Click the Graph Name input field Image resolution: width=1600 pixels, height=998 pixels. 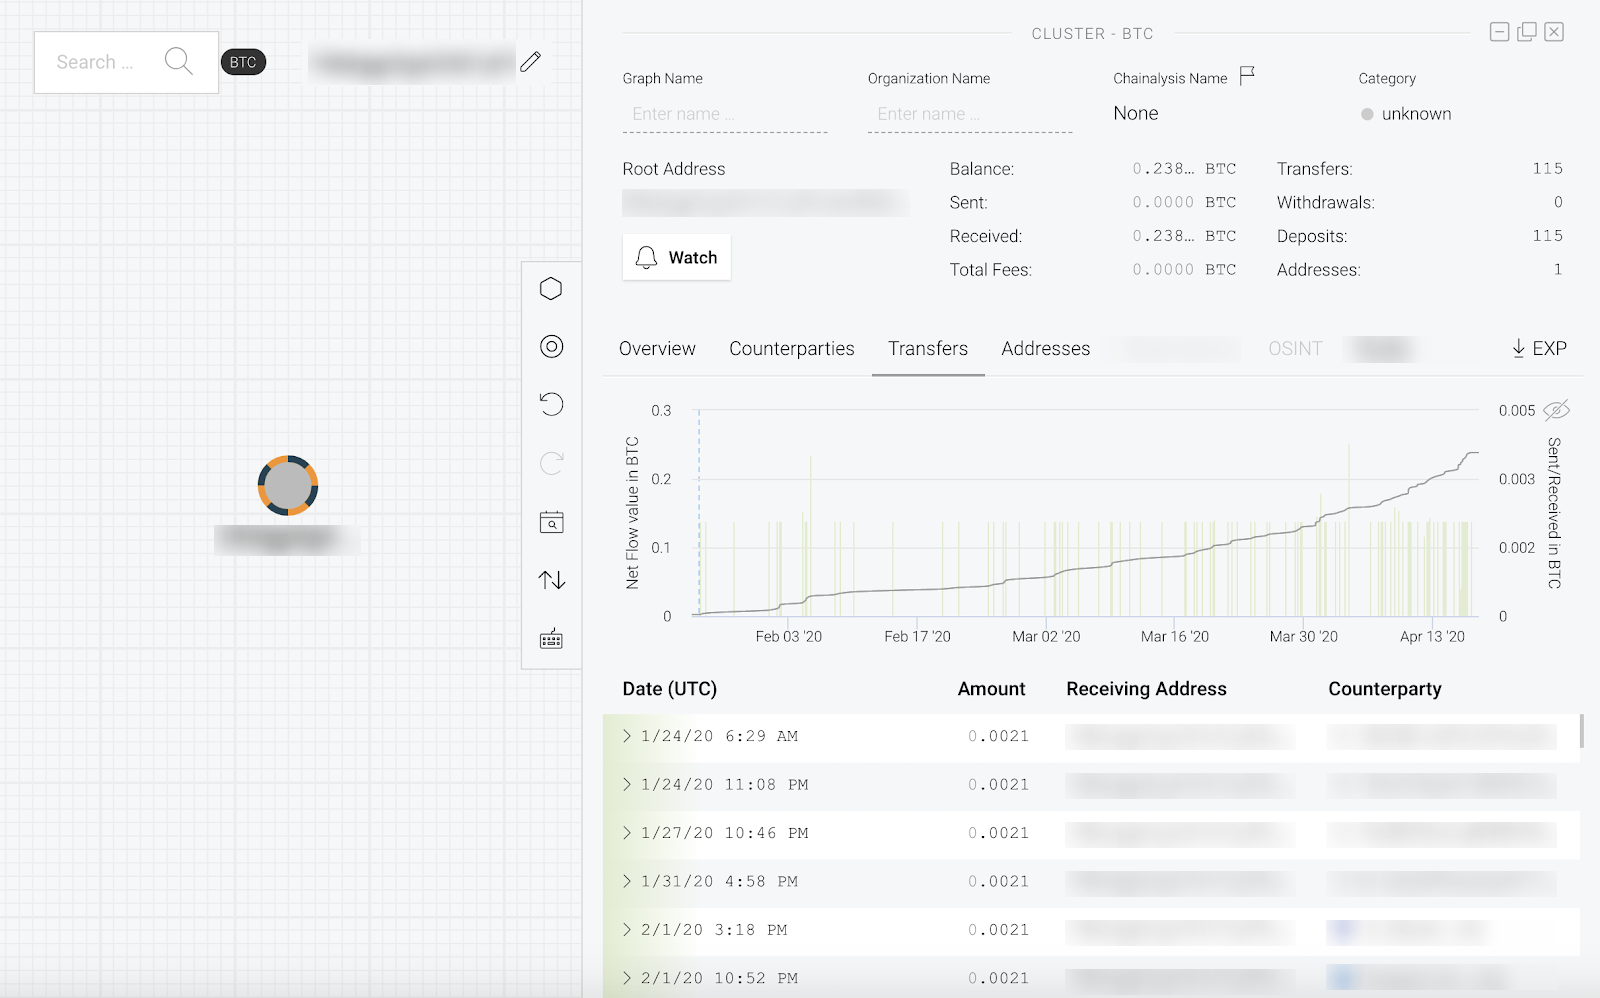(724, 114)
